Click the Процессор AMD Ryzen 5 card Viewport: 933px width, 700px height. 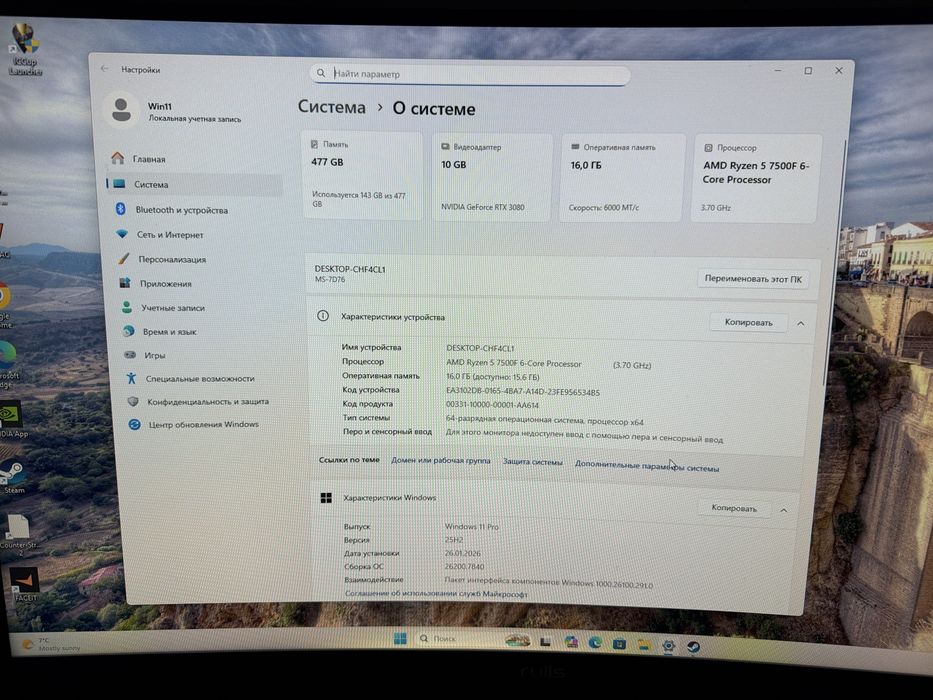coord(756,179)
